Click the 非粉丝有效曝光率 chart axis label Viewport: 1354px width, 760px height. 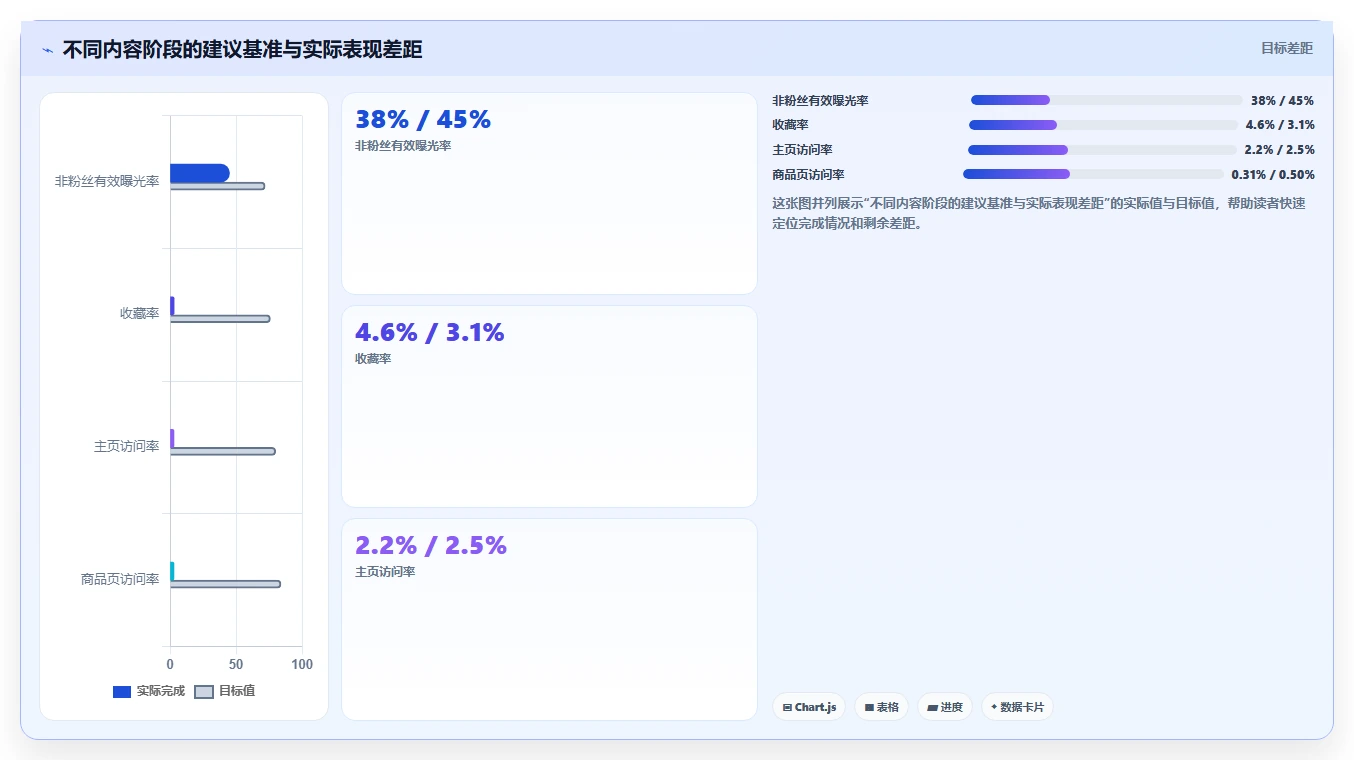click(107, 181)
